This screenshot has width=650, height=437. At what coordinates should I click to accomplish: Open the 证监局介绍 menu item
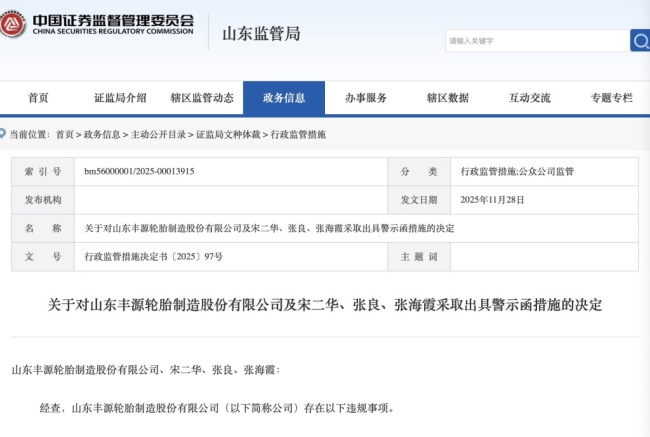pos(120,98)
